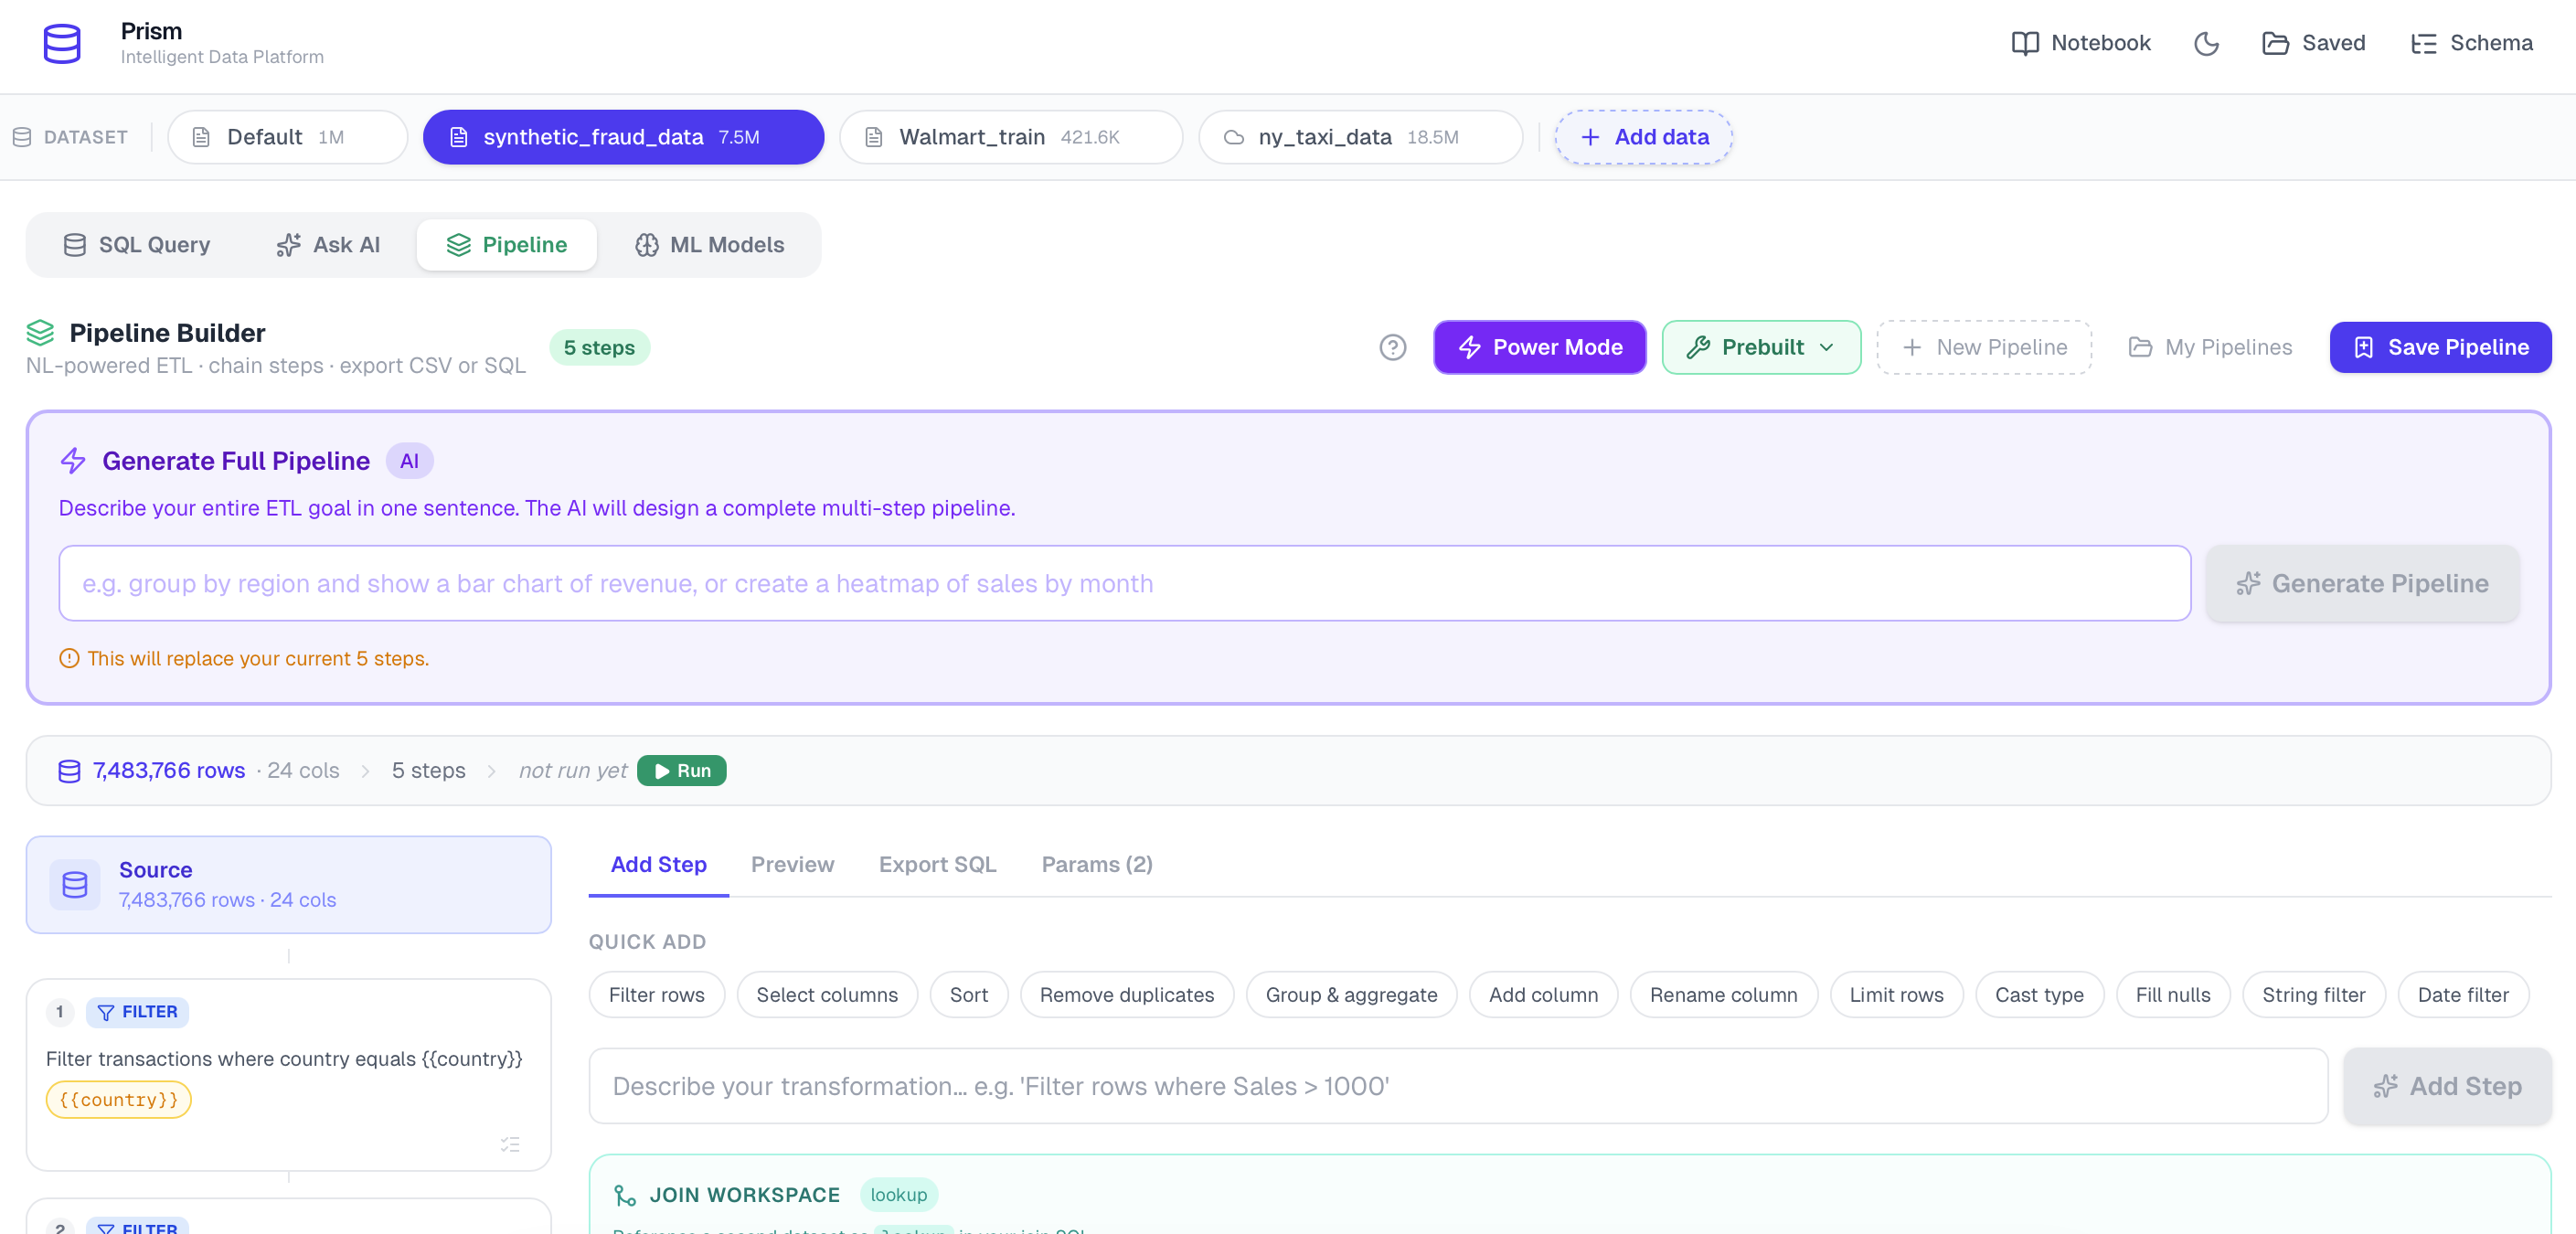Open the Export SQL tab
2576x1234 pixels.
point(937,864)
